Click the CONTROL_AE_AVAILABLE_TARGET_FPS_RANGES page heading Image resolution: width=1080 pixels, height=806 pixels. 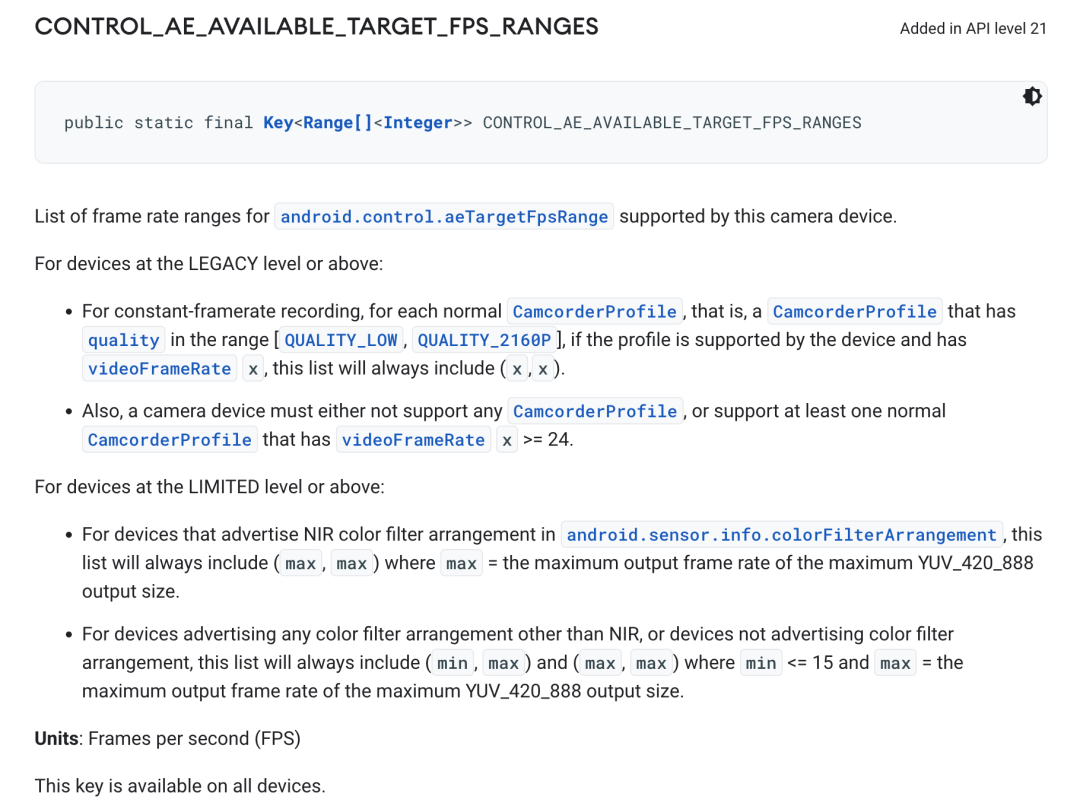316,27
